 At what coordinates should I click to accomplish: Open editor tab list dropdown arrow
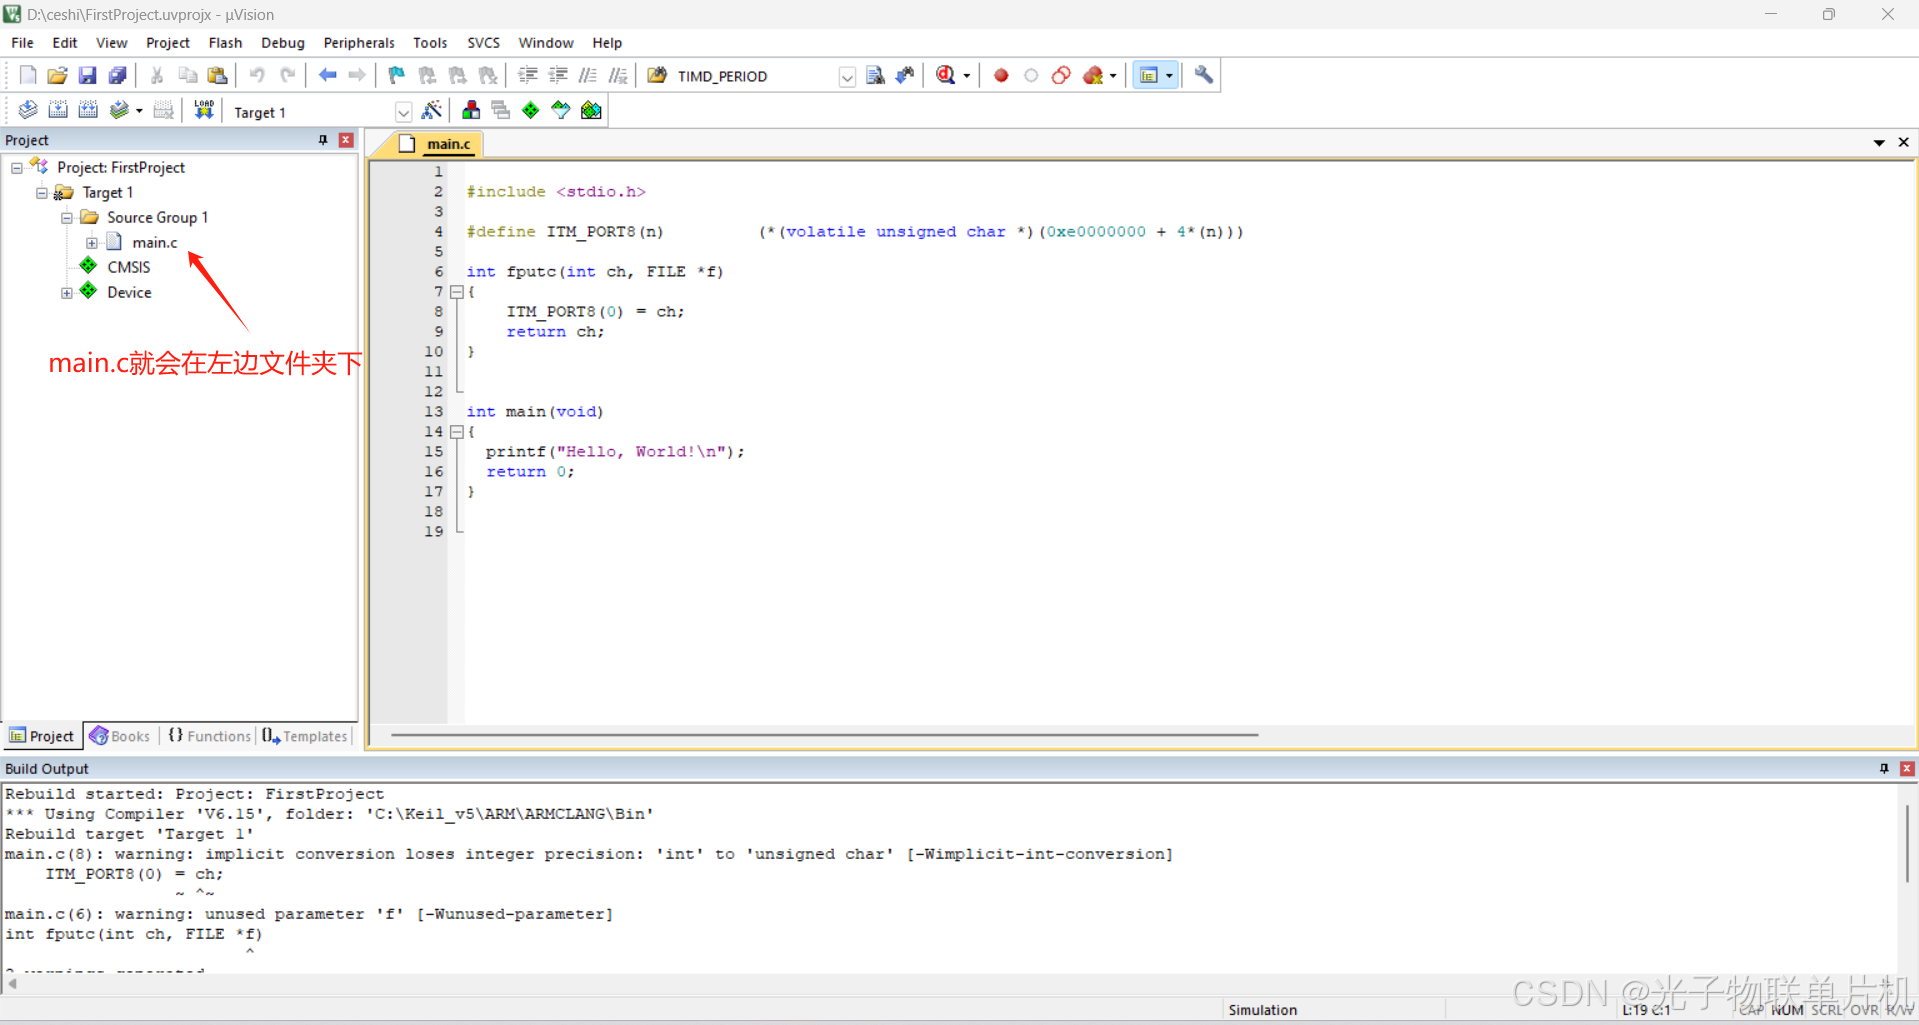[1879, 143]
